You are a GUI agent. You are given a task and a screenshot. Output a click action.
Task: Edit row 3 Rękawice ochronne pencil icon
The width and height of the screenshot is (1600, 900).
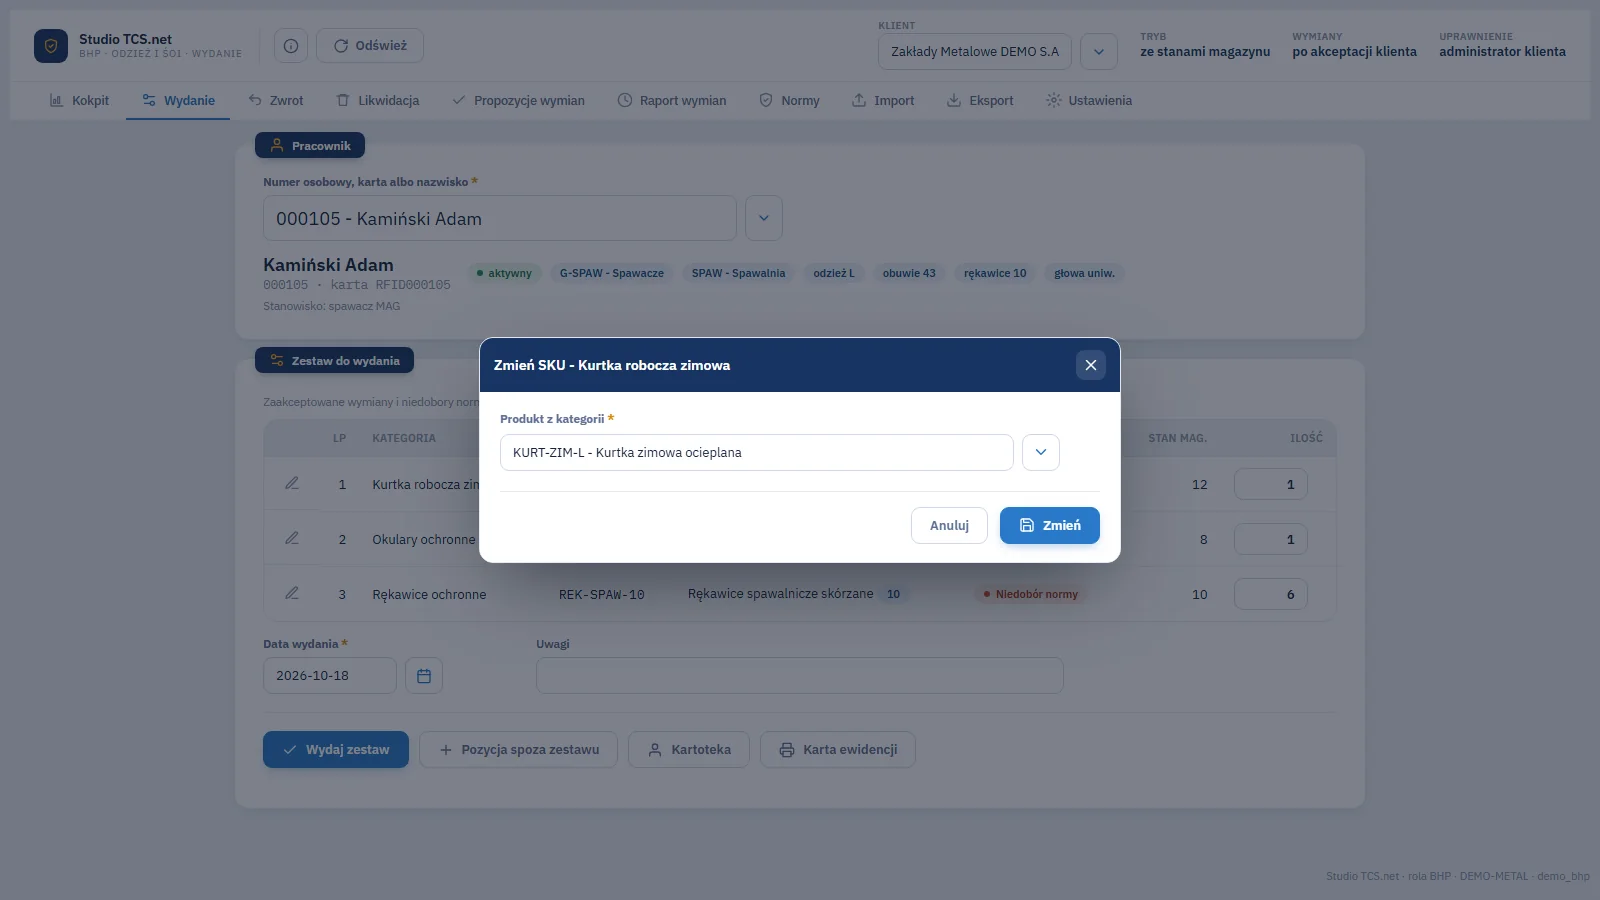[292, 594]
